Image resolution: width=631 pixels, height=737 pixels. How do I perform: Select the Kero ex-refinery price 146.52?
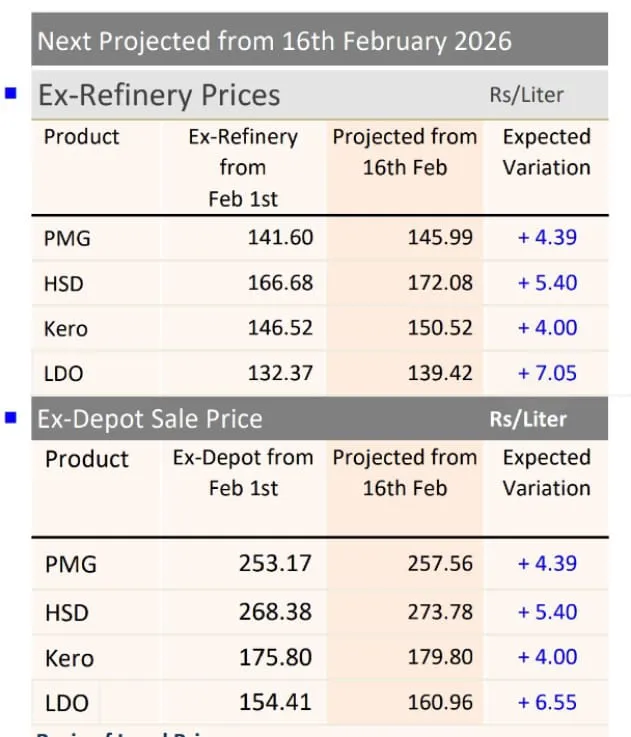(280, 328)
